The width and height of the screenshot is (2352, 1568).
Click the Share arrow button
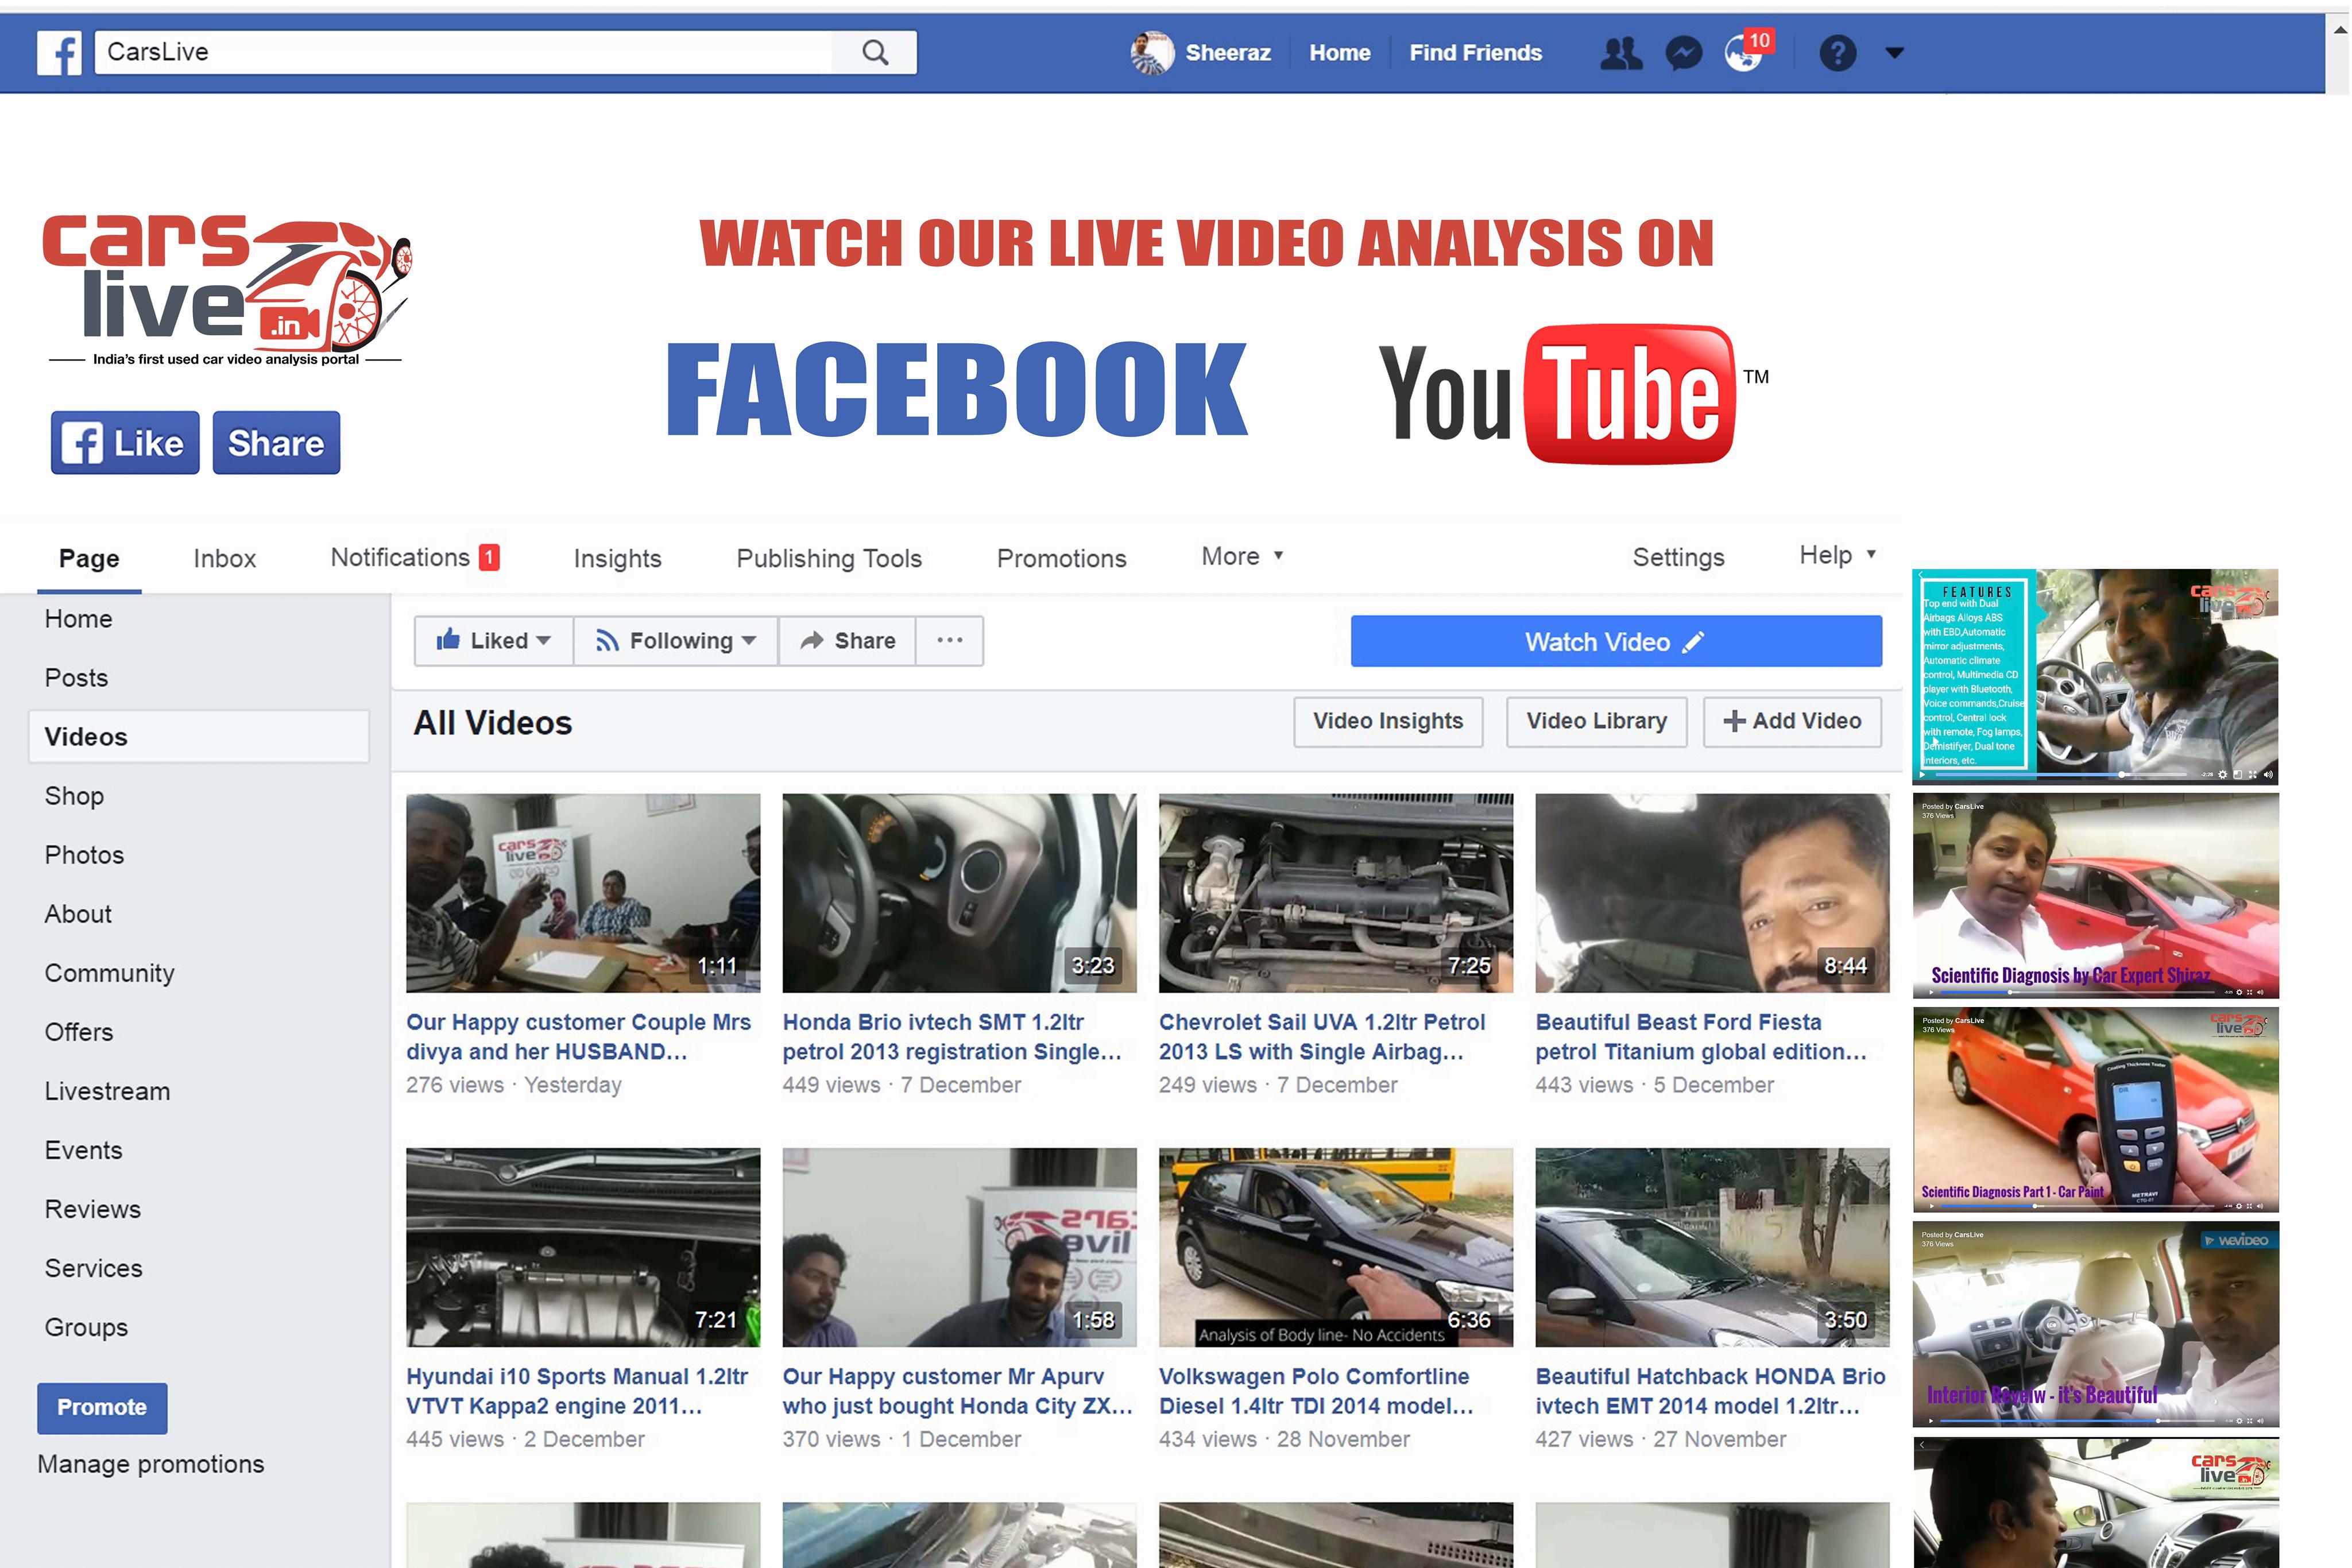pyautogui.click(x=847, y=640)
